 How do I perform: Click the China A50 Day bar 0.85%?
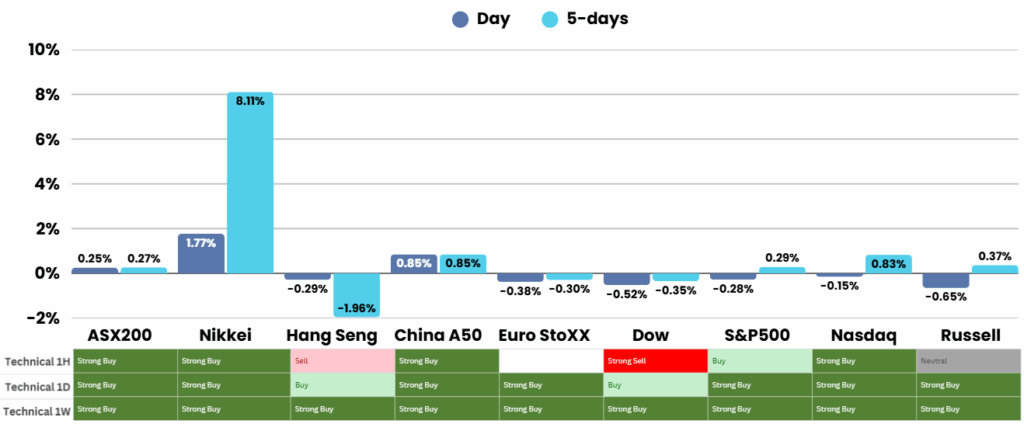[414, 264]
